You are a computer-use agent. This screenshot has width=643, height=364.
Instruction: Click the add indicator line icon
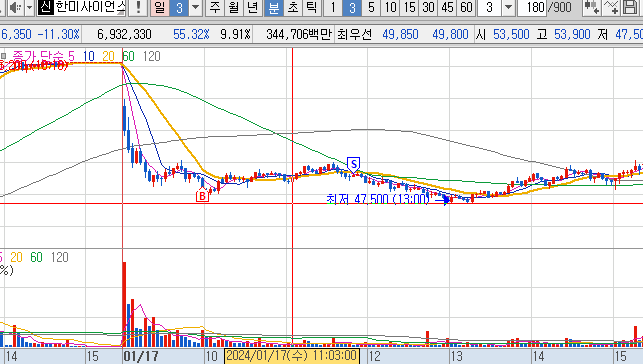pos(611,7)
